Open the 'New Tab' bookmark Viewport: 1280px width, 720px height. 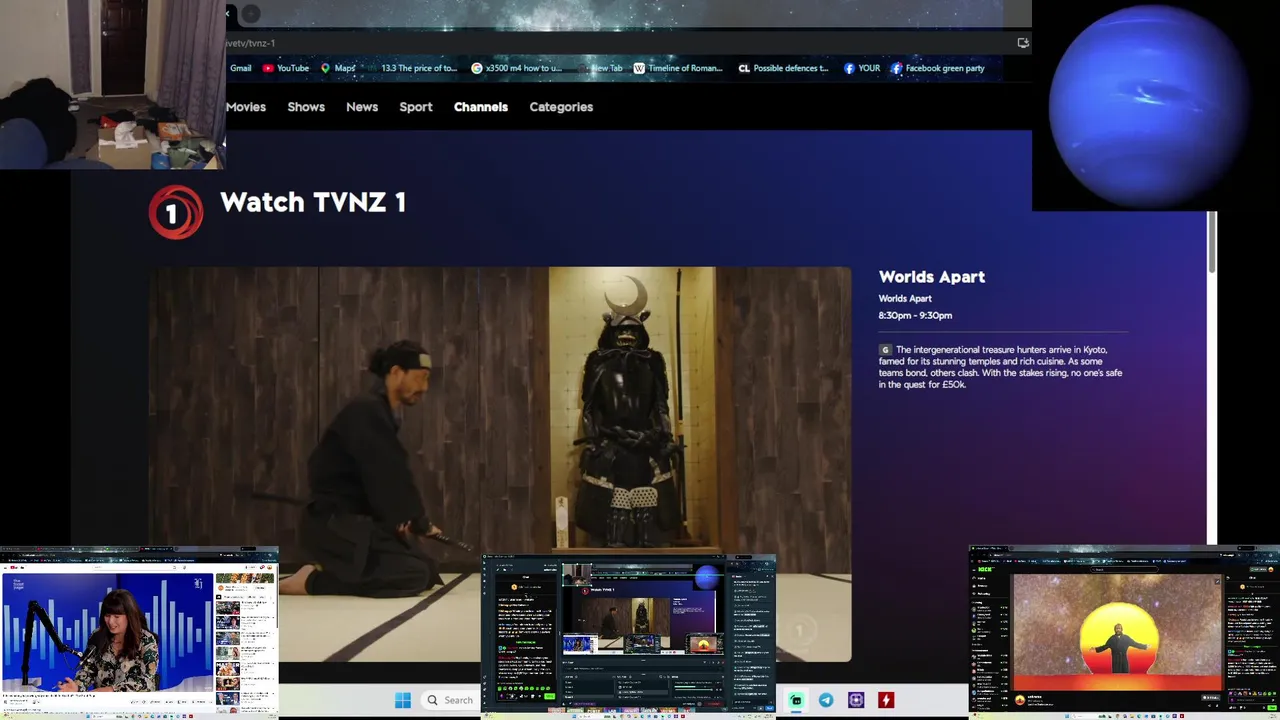coord(600,68)
